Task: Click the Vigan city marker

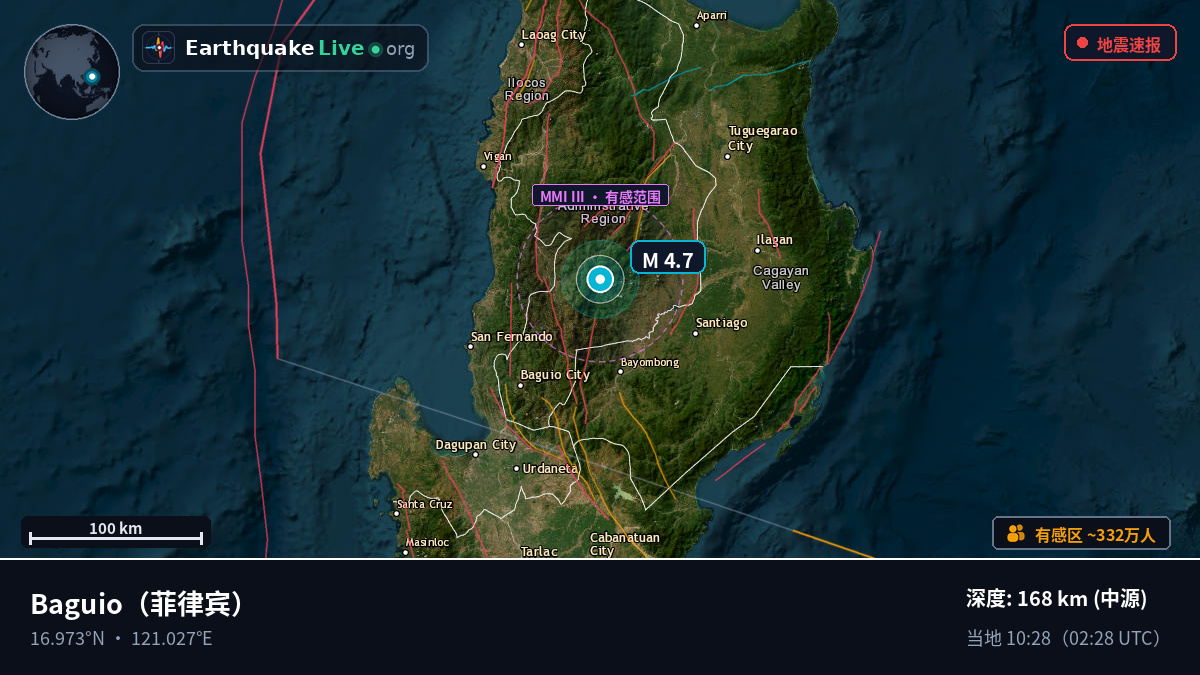Action: [x=484, y=166]
